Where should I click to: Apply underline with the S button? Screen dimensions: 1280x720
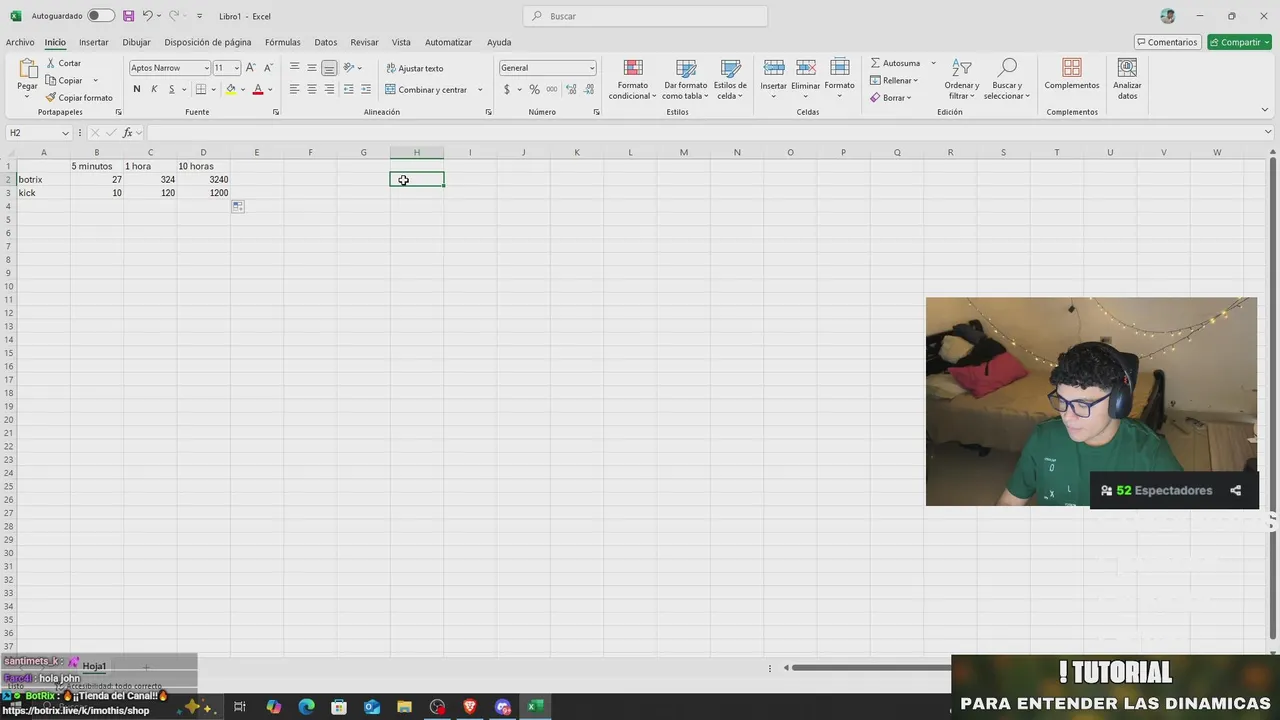171,89
